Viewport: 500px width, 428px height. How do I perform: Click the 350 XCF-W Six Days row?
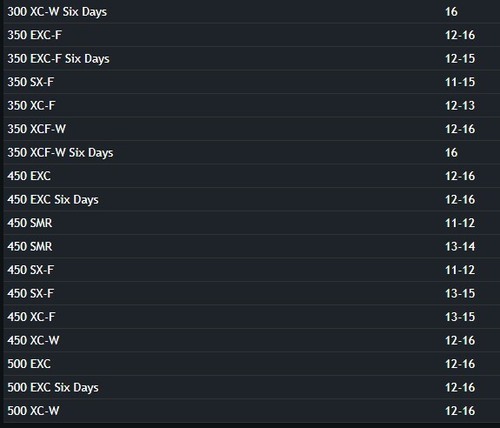252,152
